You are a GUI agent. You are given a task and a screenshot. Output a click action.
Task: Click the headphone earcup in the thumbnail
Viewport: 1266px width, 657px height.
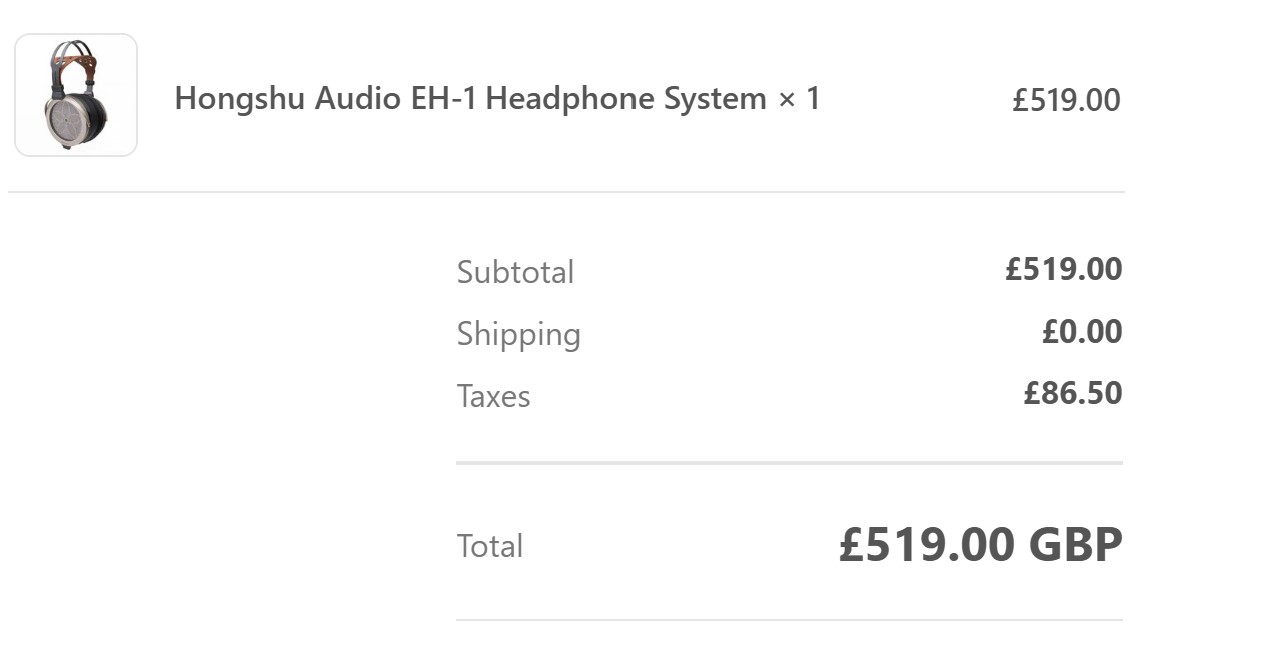coord(76,119)
